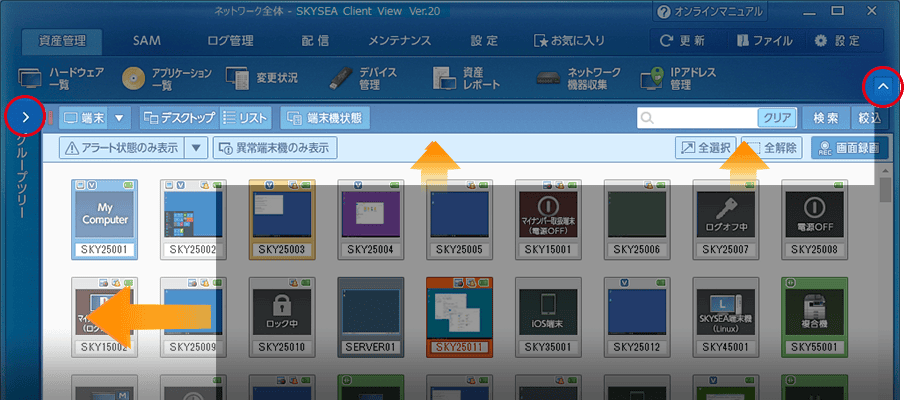Select the SKY25008 電源OFF thumbnail
The width and height of the screenshot is (905, 400).
coord(815,219)
